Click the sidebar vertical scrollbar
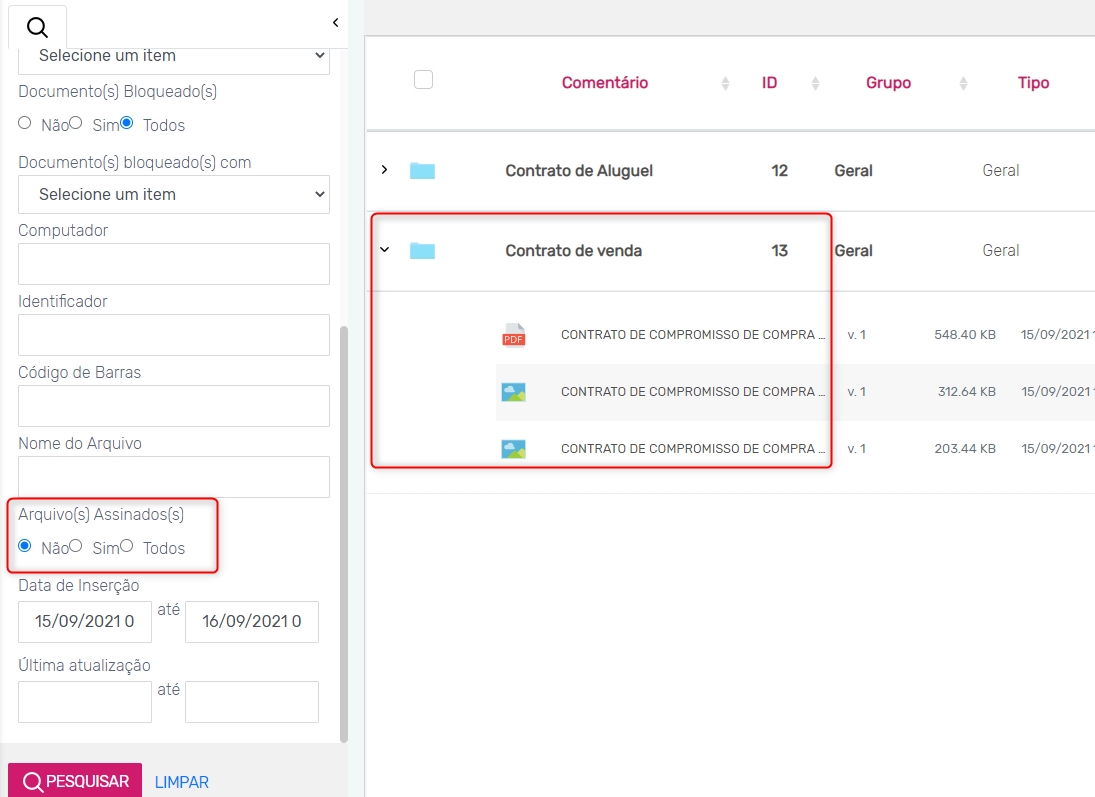This screenshot has height=797, width=1095. pyautogui.click(x=344, y=530)
